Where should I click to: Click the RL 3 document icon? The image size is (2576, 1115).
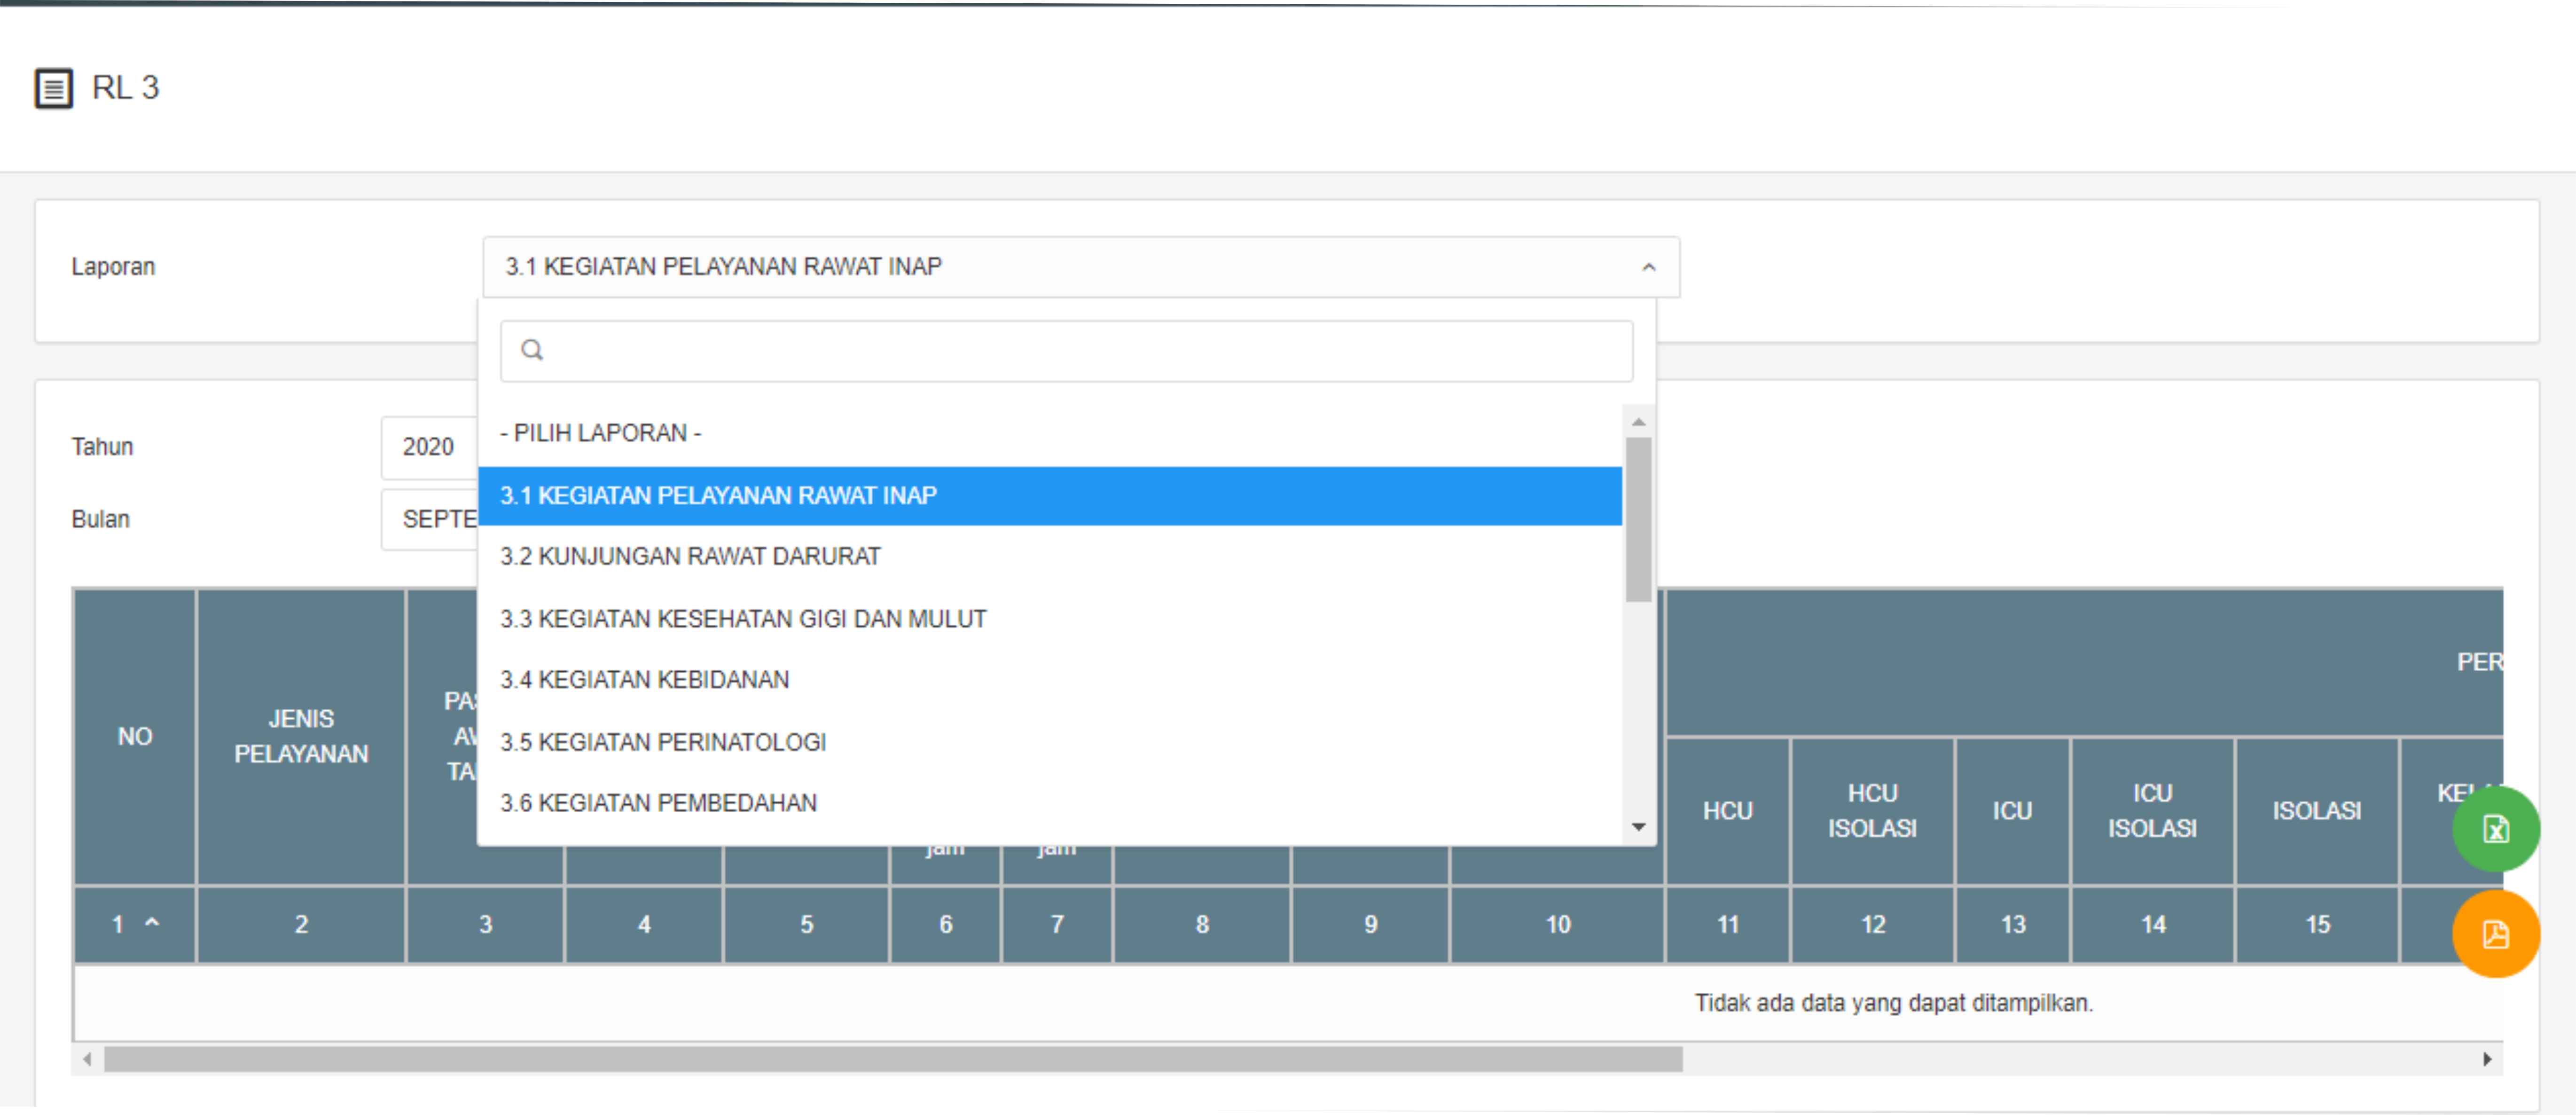pyautogui.click(x=54, y=88)
